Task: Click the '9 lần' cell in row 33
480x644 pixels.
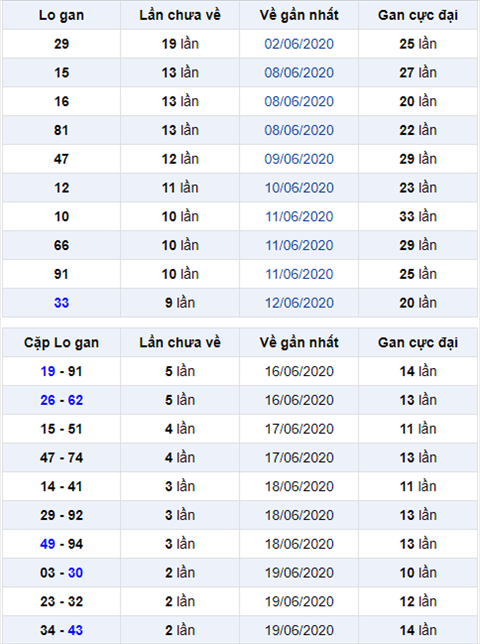Action: pyautogui.click(x=180, y=303)
